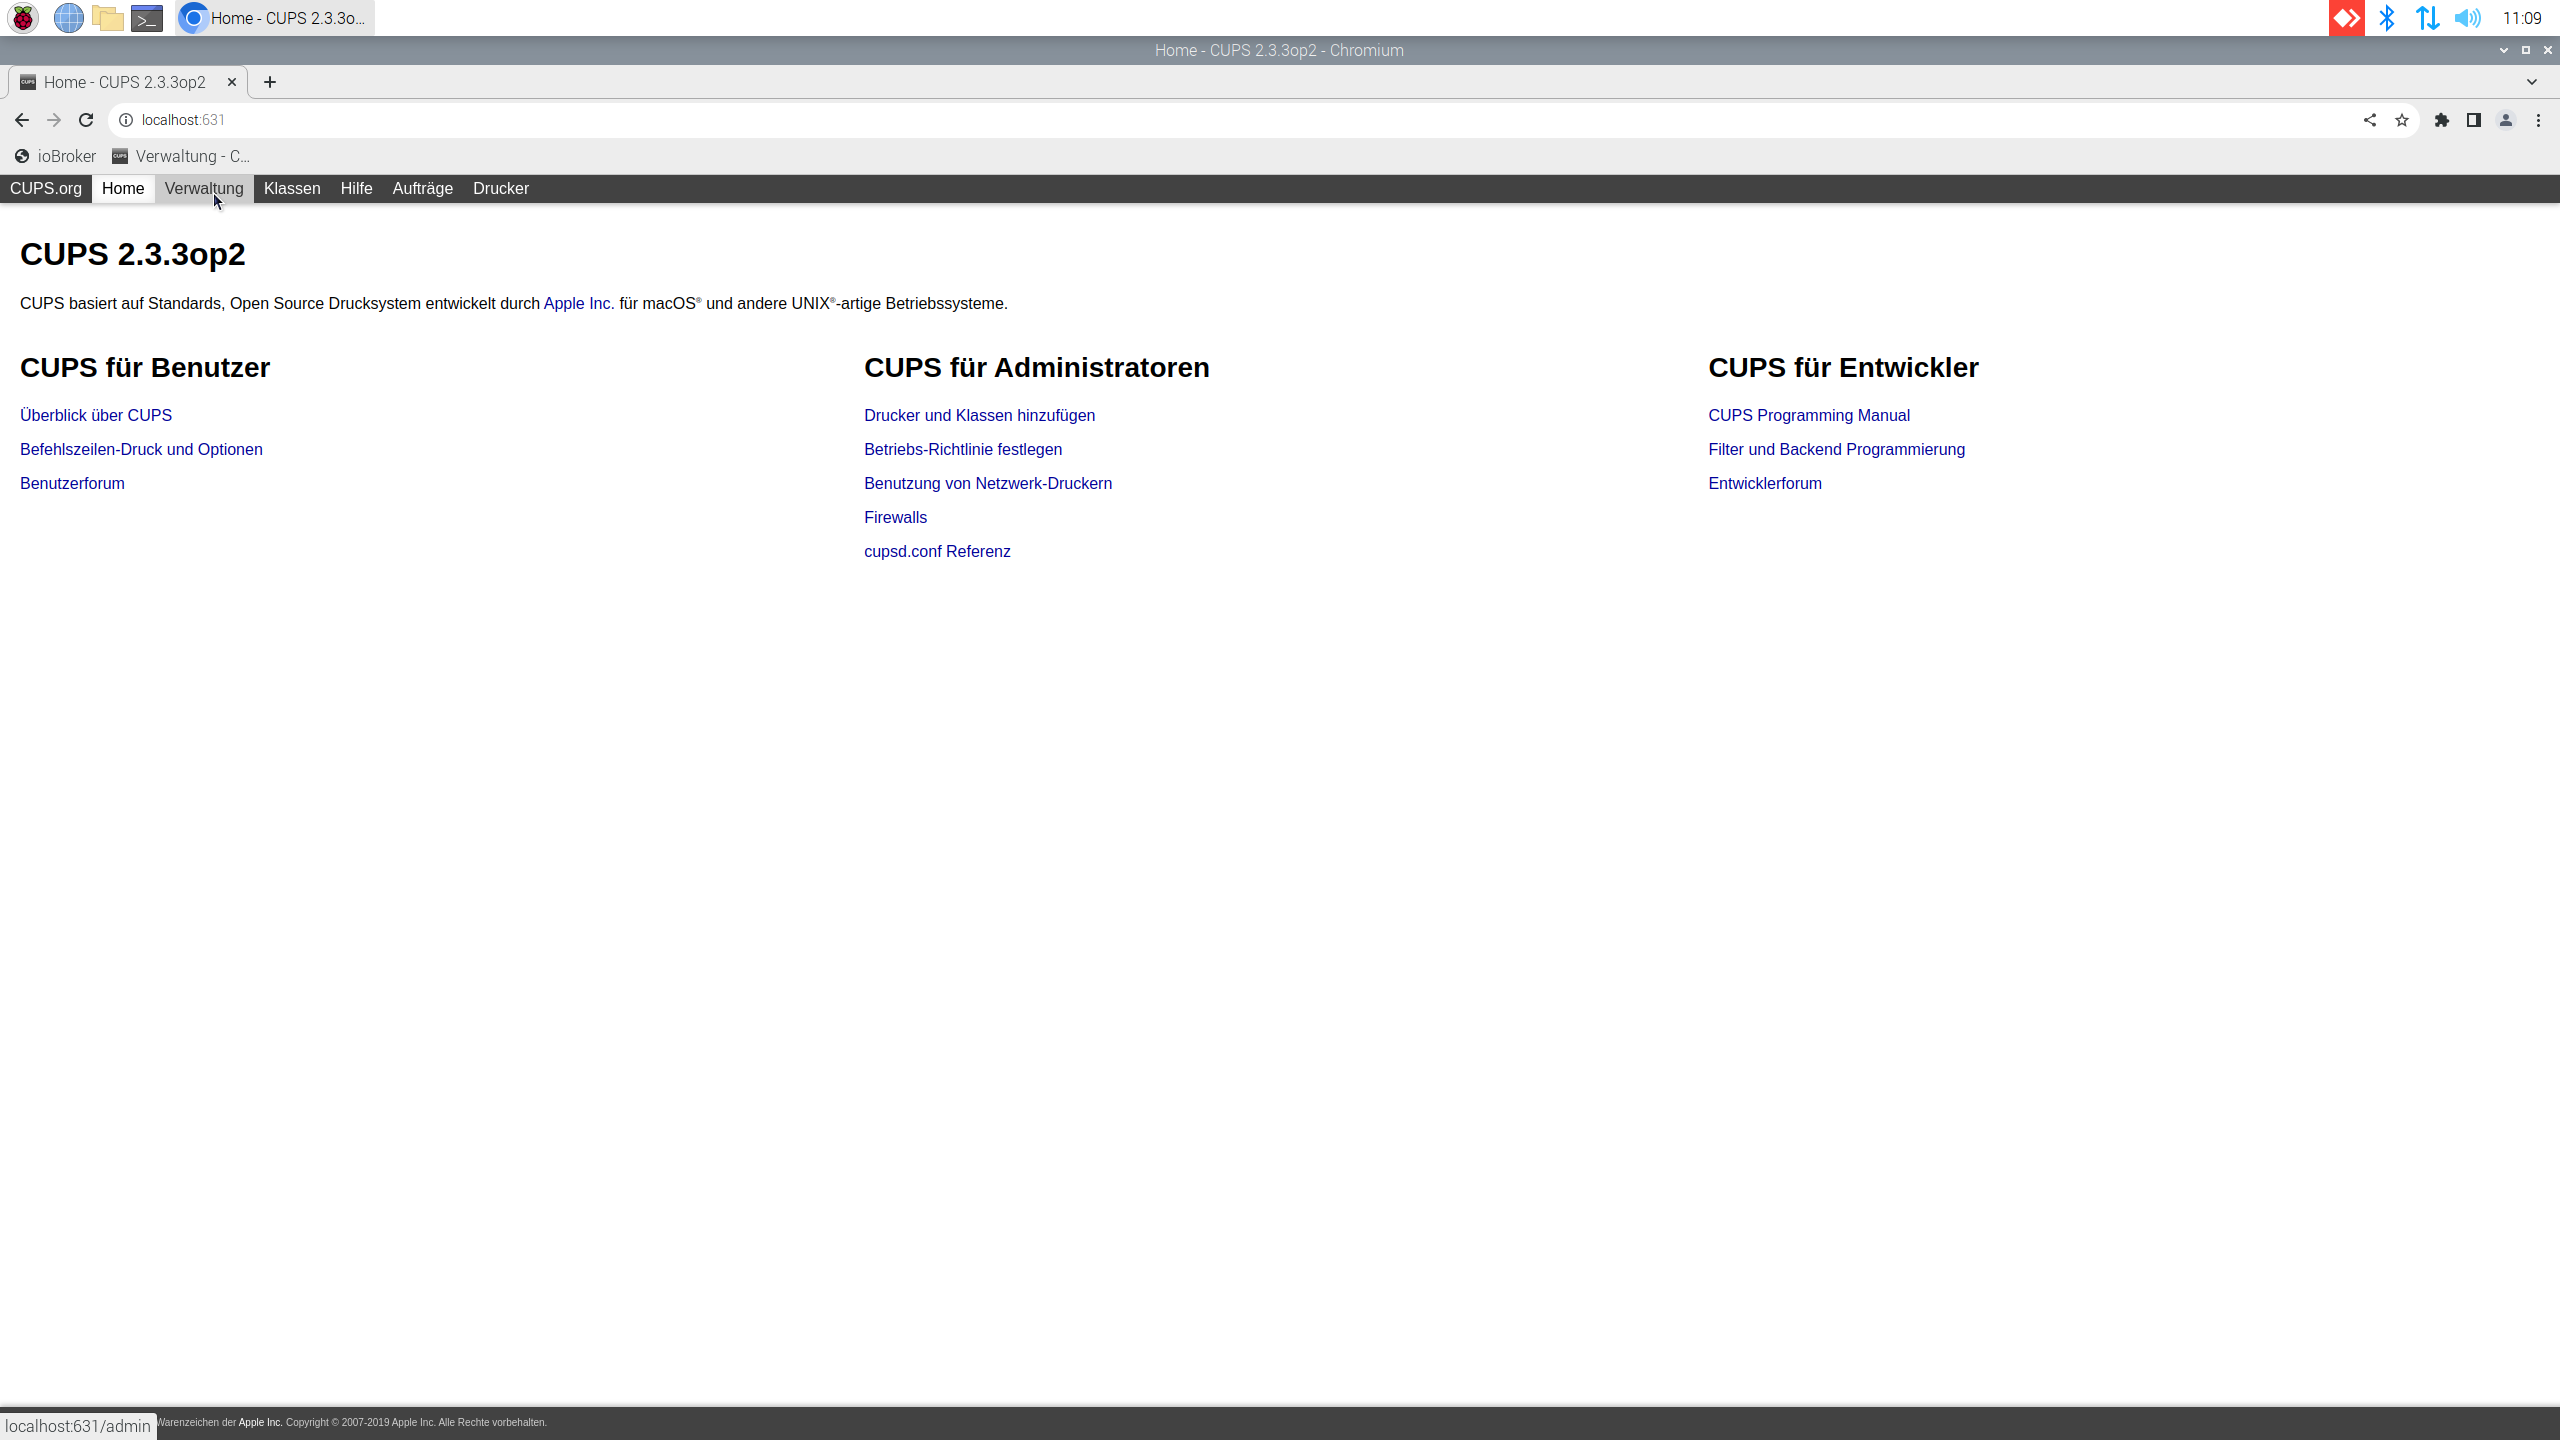The height and width of the screenshot is (1440, 2560).
Task: Toggle the side panel icon
Action: tap(2474, 120)
